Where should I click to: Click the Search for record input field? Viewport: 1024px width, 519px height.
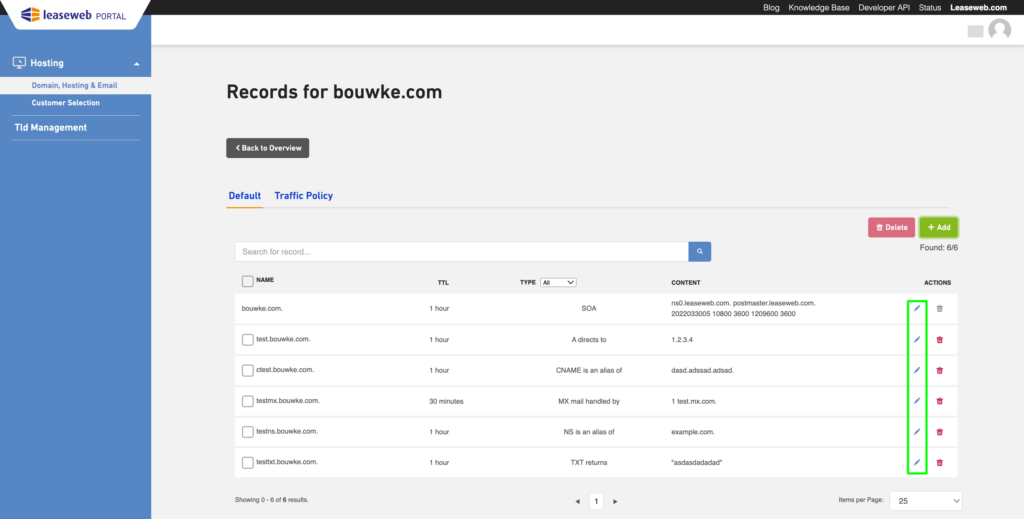tap(462, 251)
